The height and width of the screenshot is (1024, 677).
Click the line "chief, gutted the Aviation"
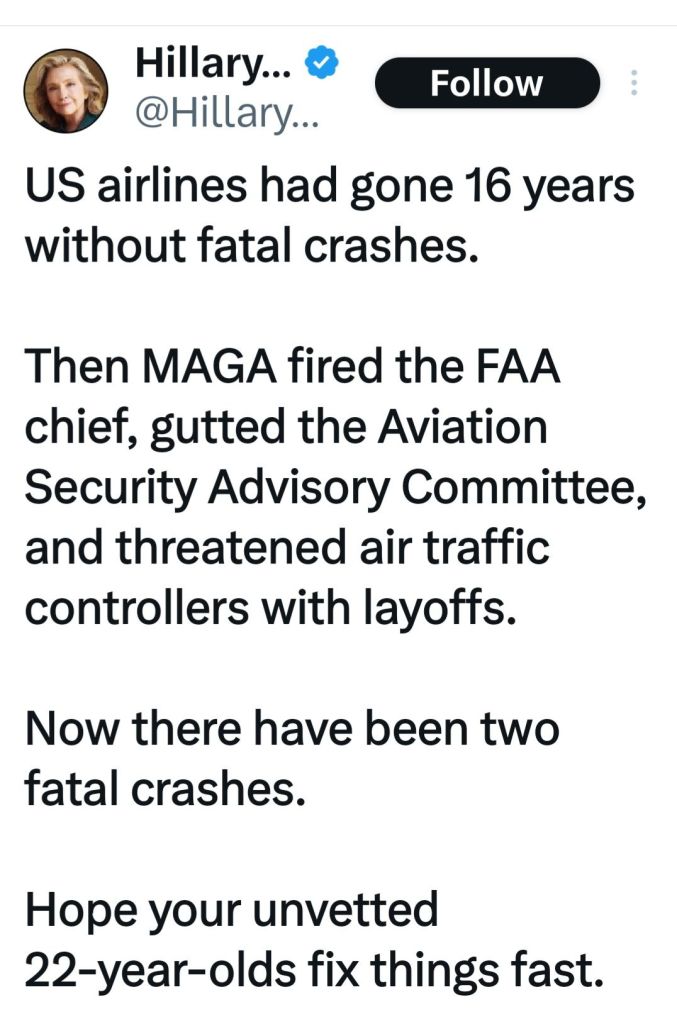(x=286, y=427)
